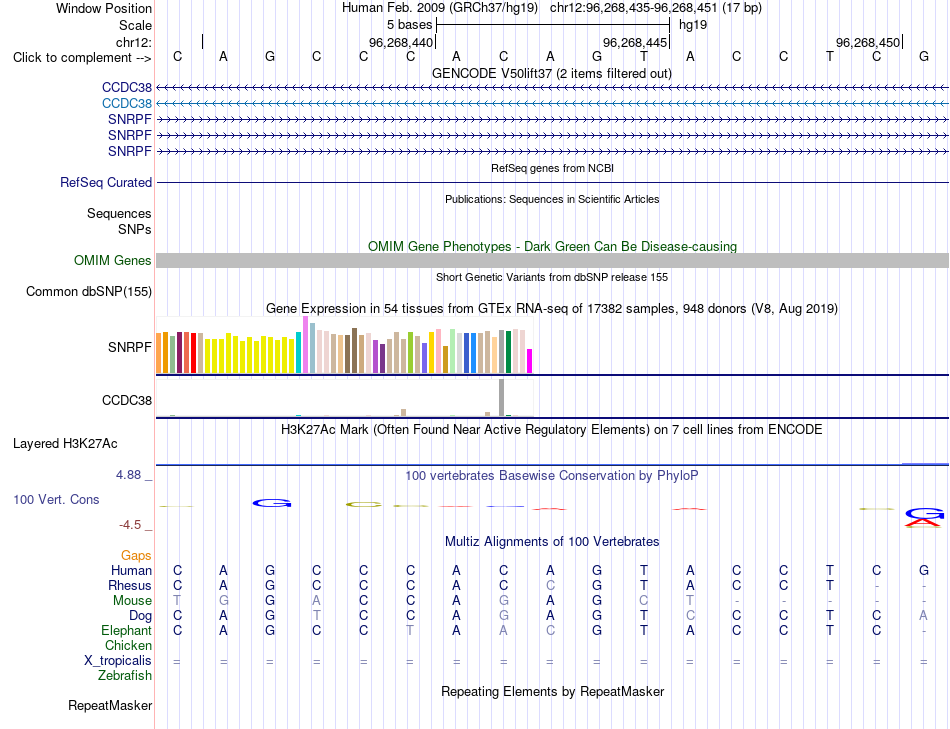
Task: Click the 4.88 PhyloP upper scale value
Action: (128, 475)
